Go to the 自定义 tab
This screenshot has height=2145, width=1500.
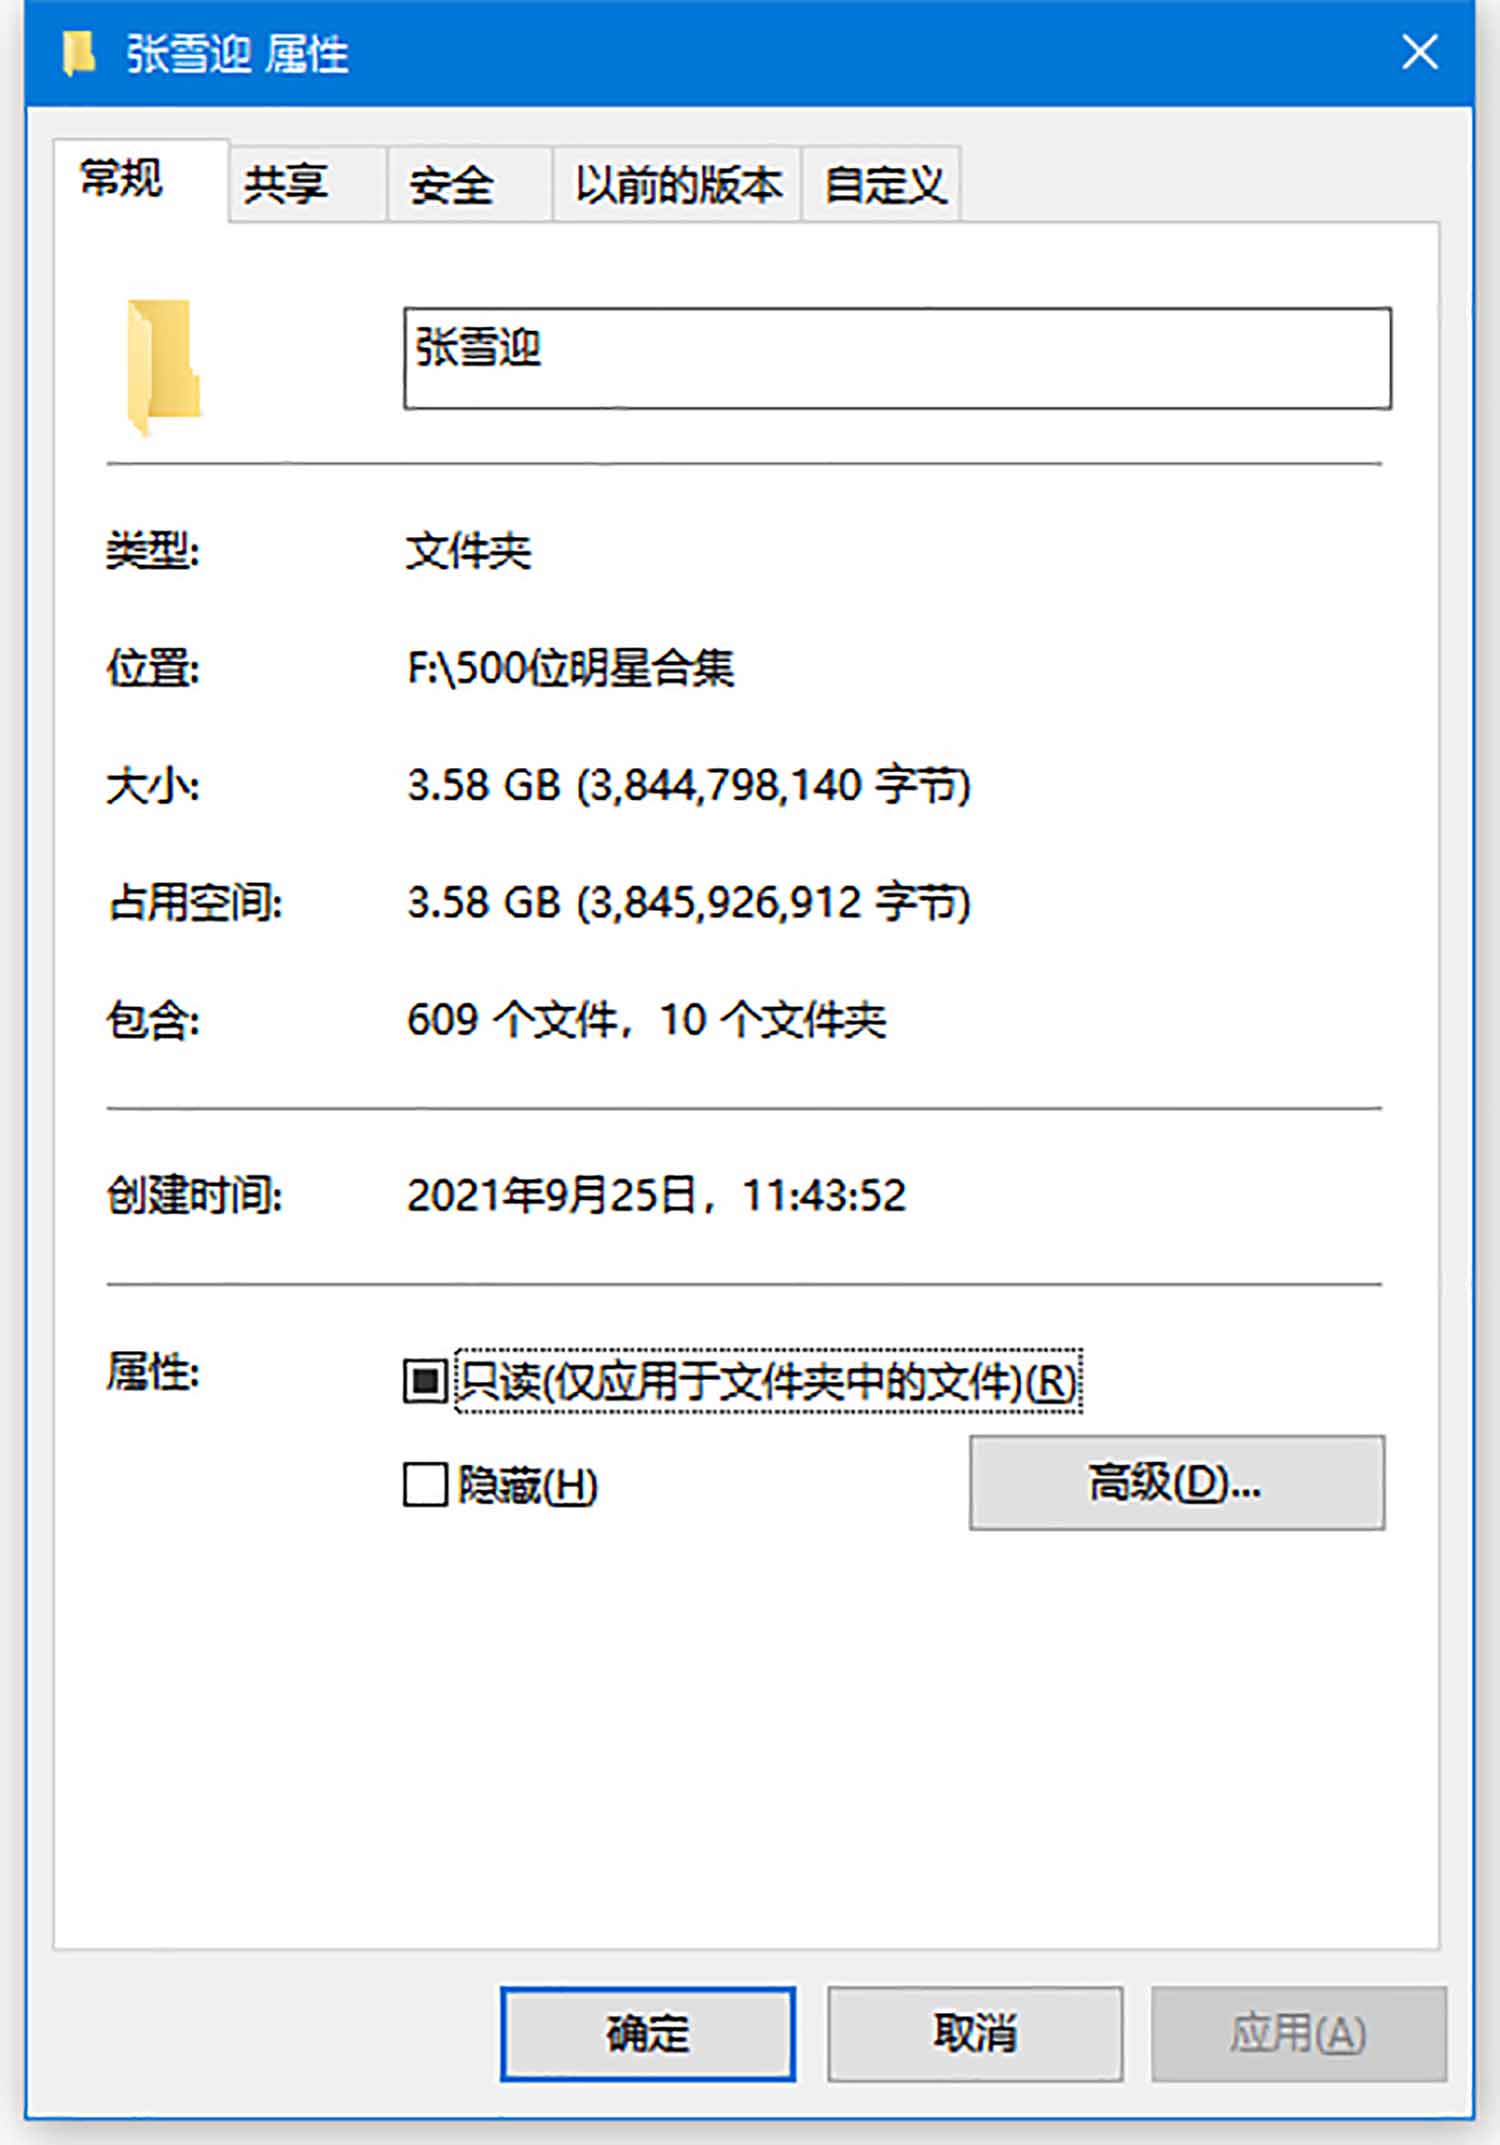point(882,184)
